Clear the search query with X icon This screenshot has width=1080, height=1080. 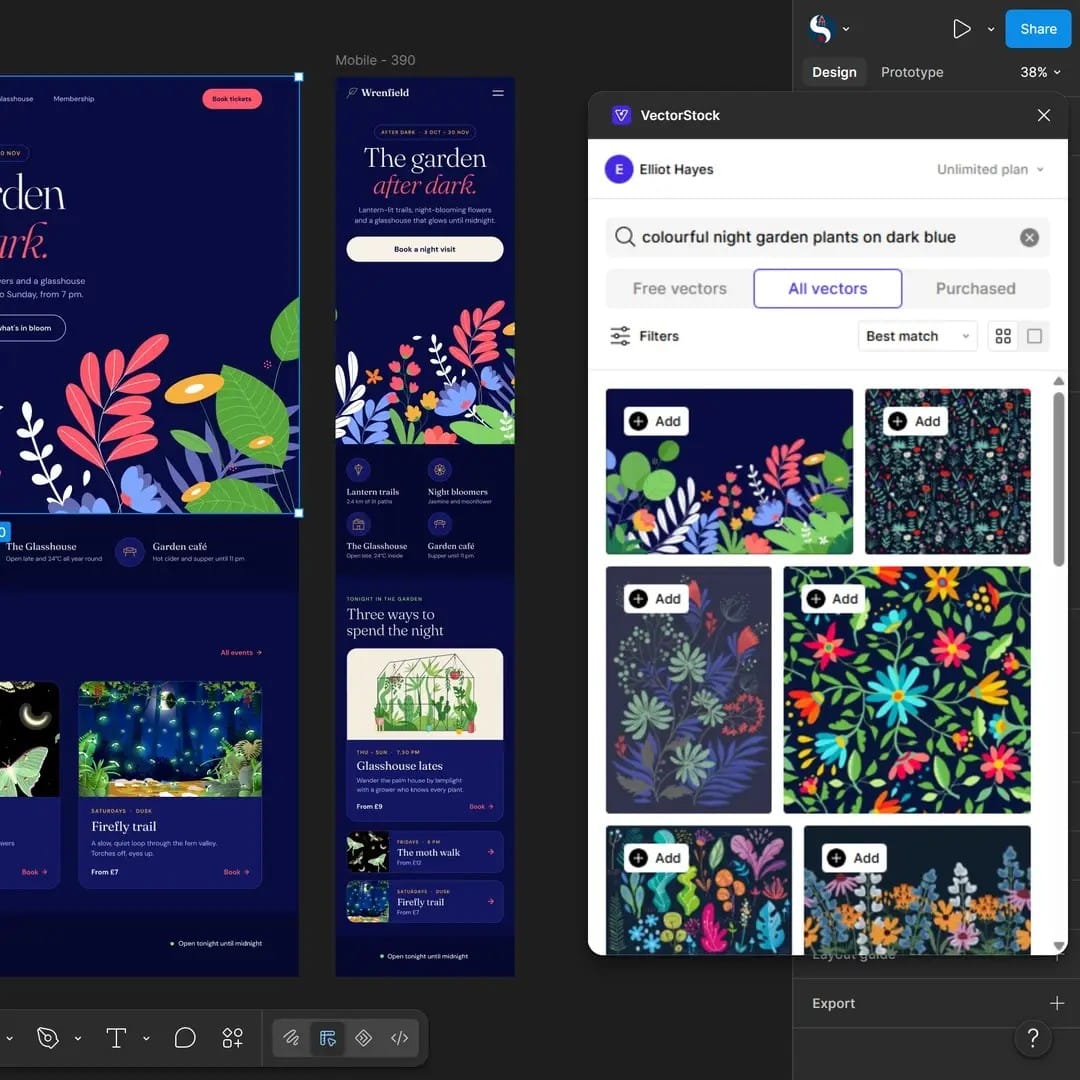1029,237
